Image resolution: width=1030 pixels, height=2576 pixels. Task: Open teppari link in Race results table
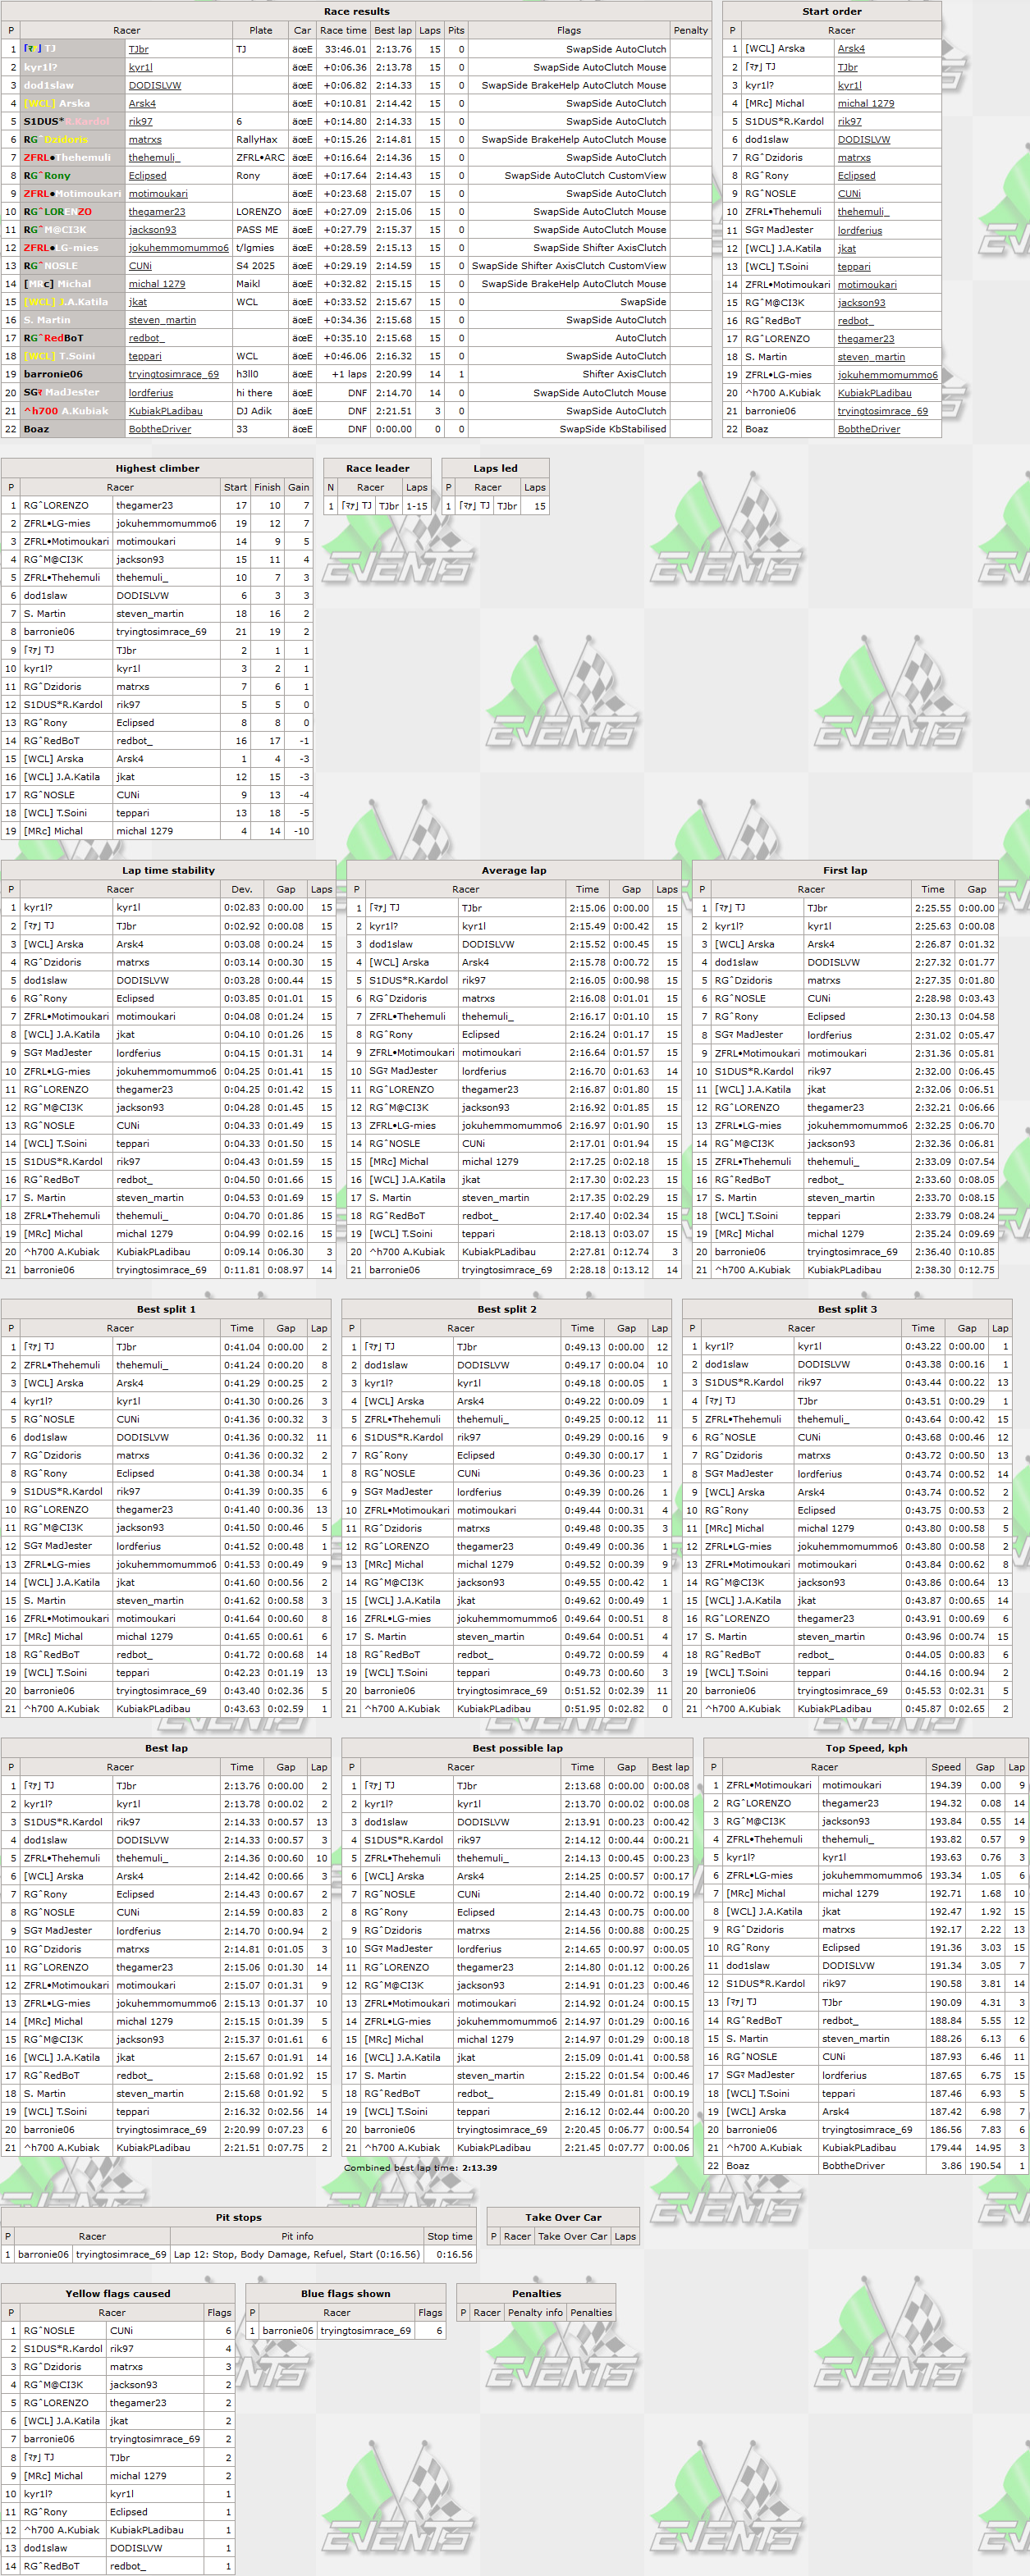click(144, 356)
